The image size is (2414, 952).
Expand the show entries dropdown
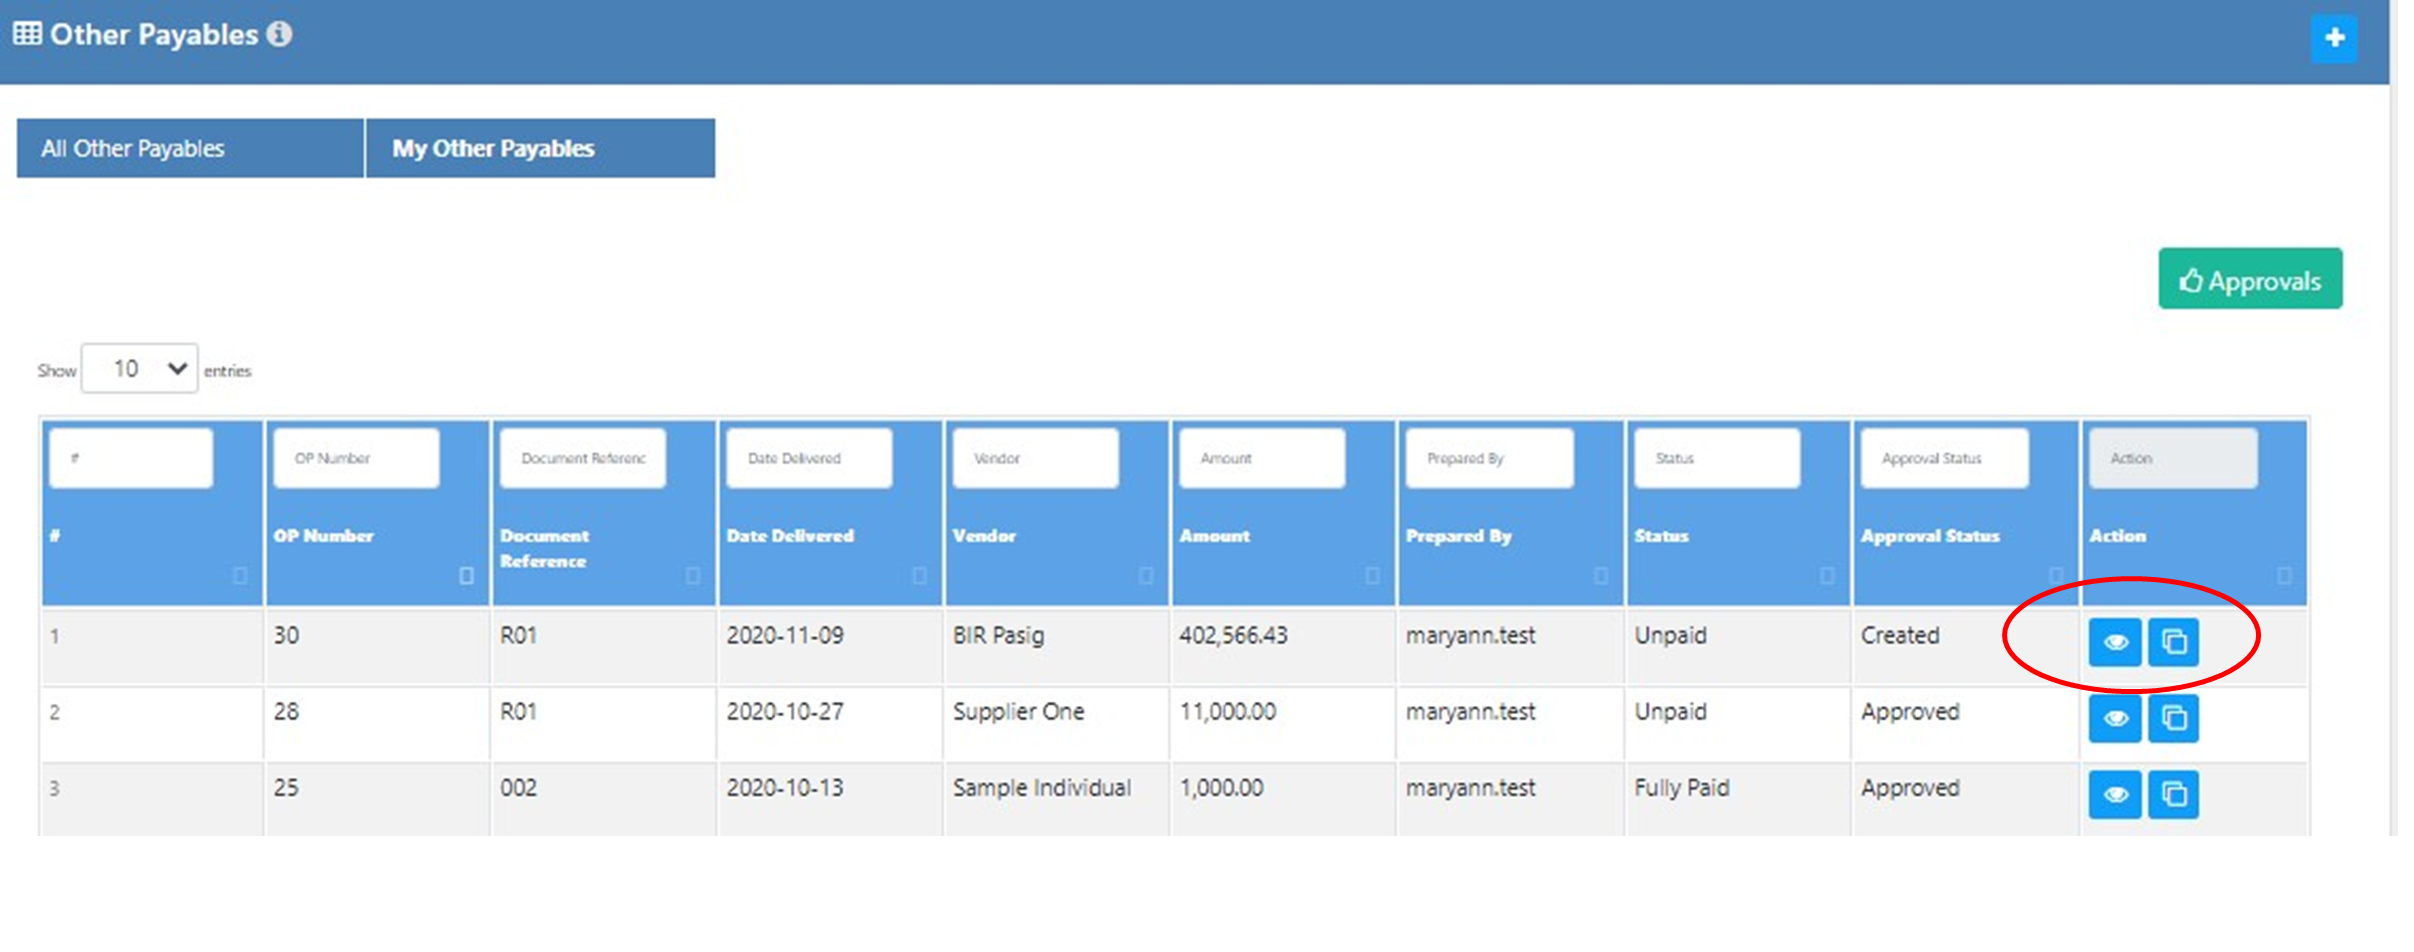(140, 369)
